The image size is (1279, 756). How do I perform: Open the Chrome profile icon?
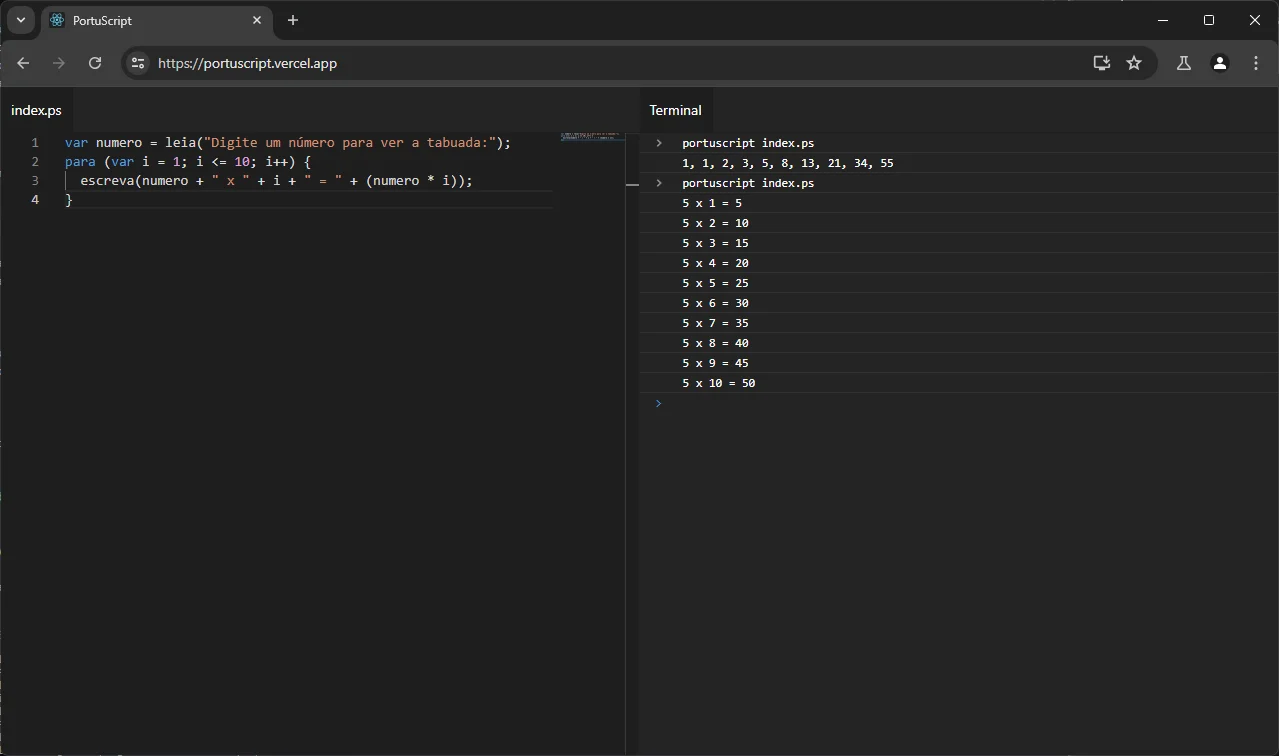coord(1220,63)
